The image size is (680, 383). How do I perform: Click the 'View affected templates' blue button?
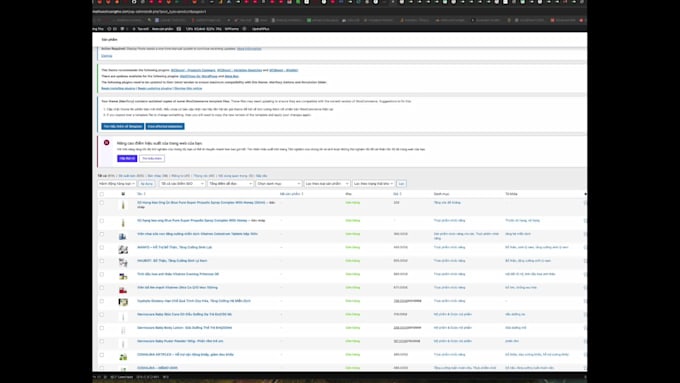tap(165, 126)
